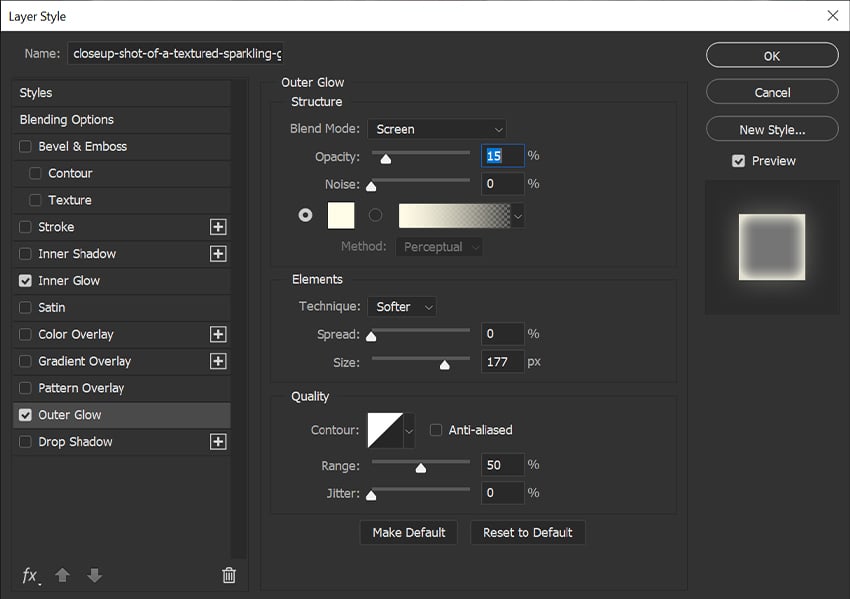Enable Anti-aliased for the contour
This screenshot has height=599, width=850.
tap(436, 430)
